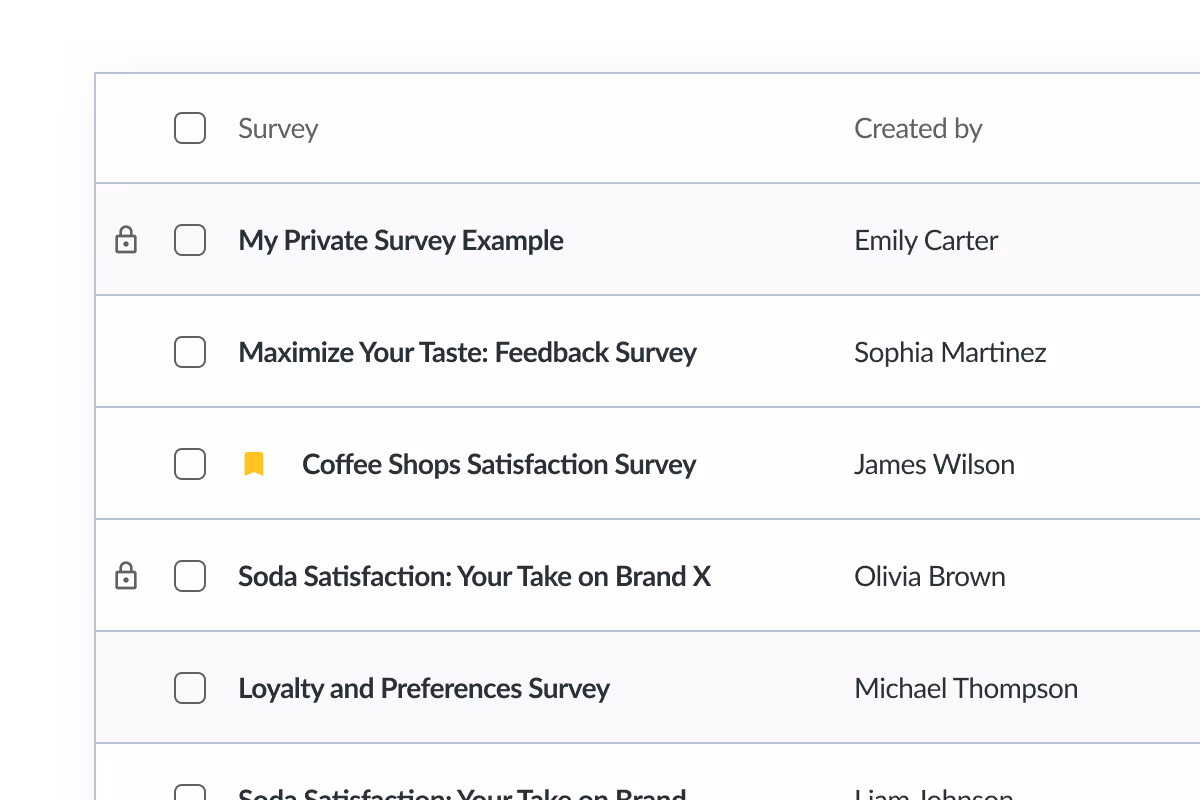The height and width of the screenshot is (800, 1200).
Task: Click the lock icon beside My Private Survey Example
Action: tap(125, 240)
